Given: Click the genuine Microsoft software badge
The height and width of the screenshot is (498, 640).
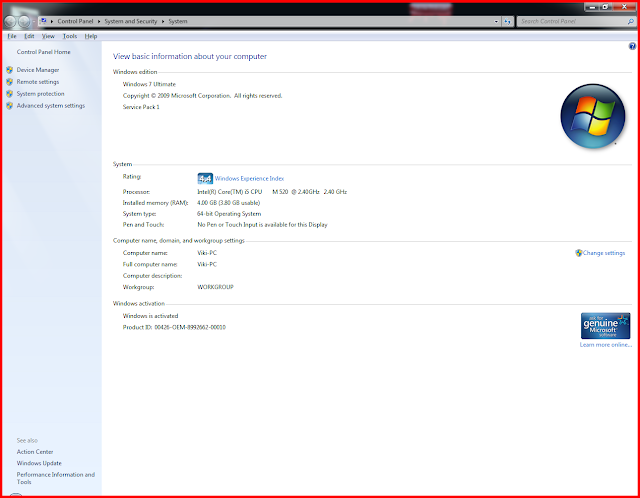Looking at the screenshot, I should 605,326.
